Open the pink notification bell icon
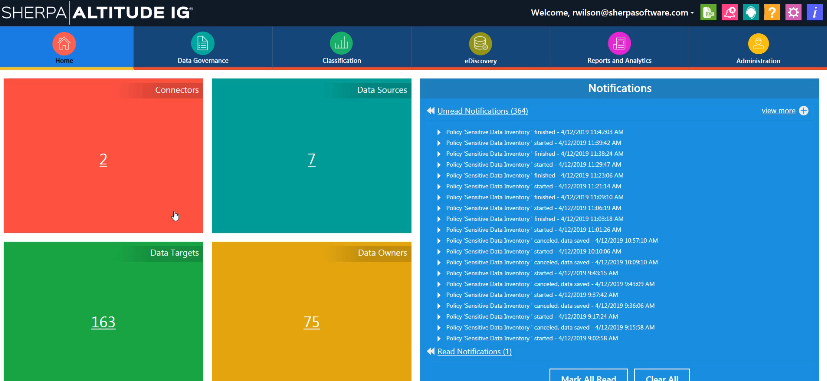This screenshot has width=827, height=381. point(729,12)
